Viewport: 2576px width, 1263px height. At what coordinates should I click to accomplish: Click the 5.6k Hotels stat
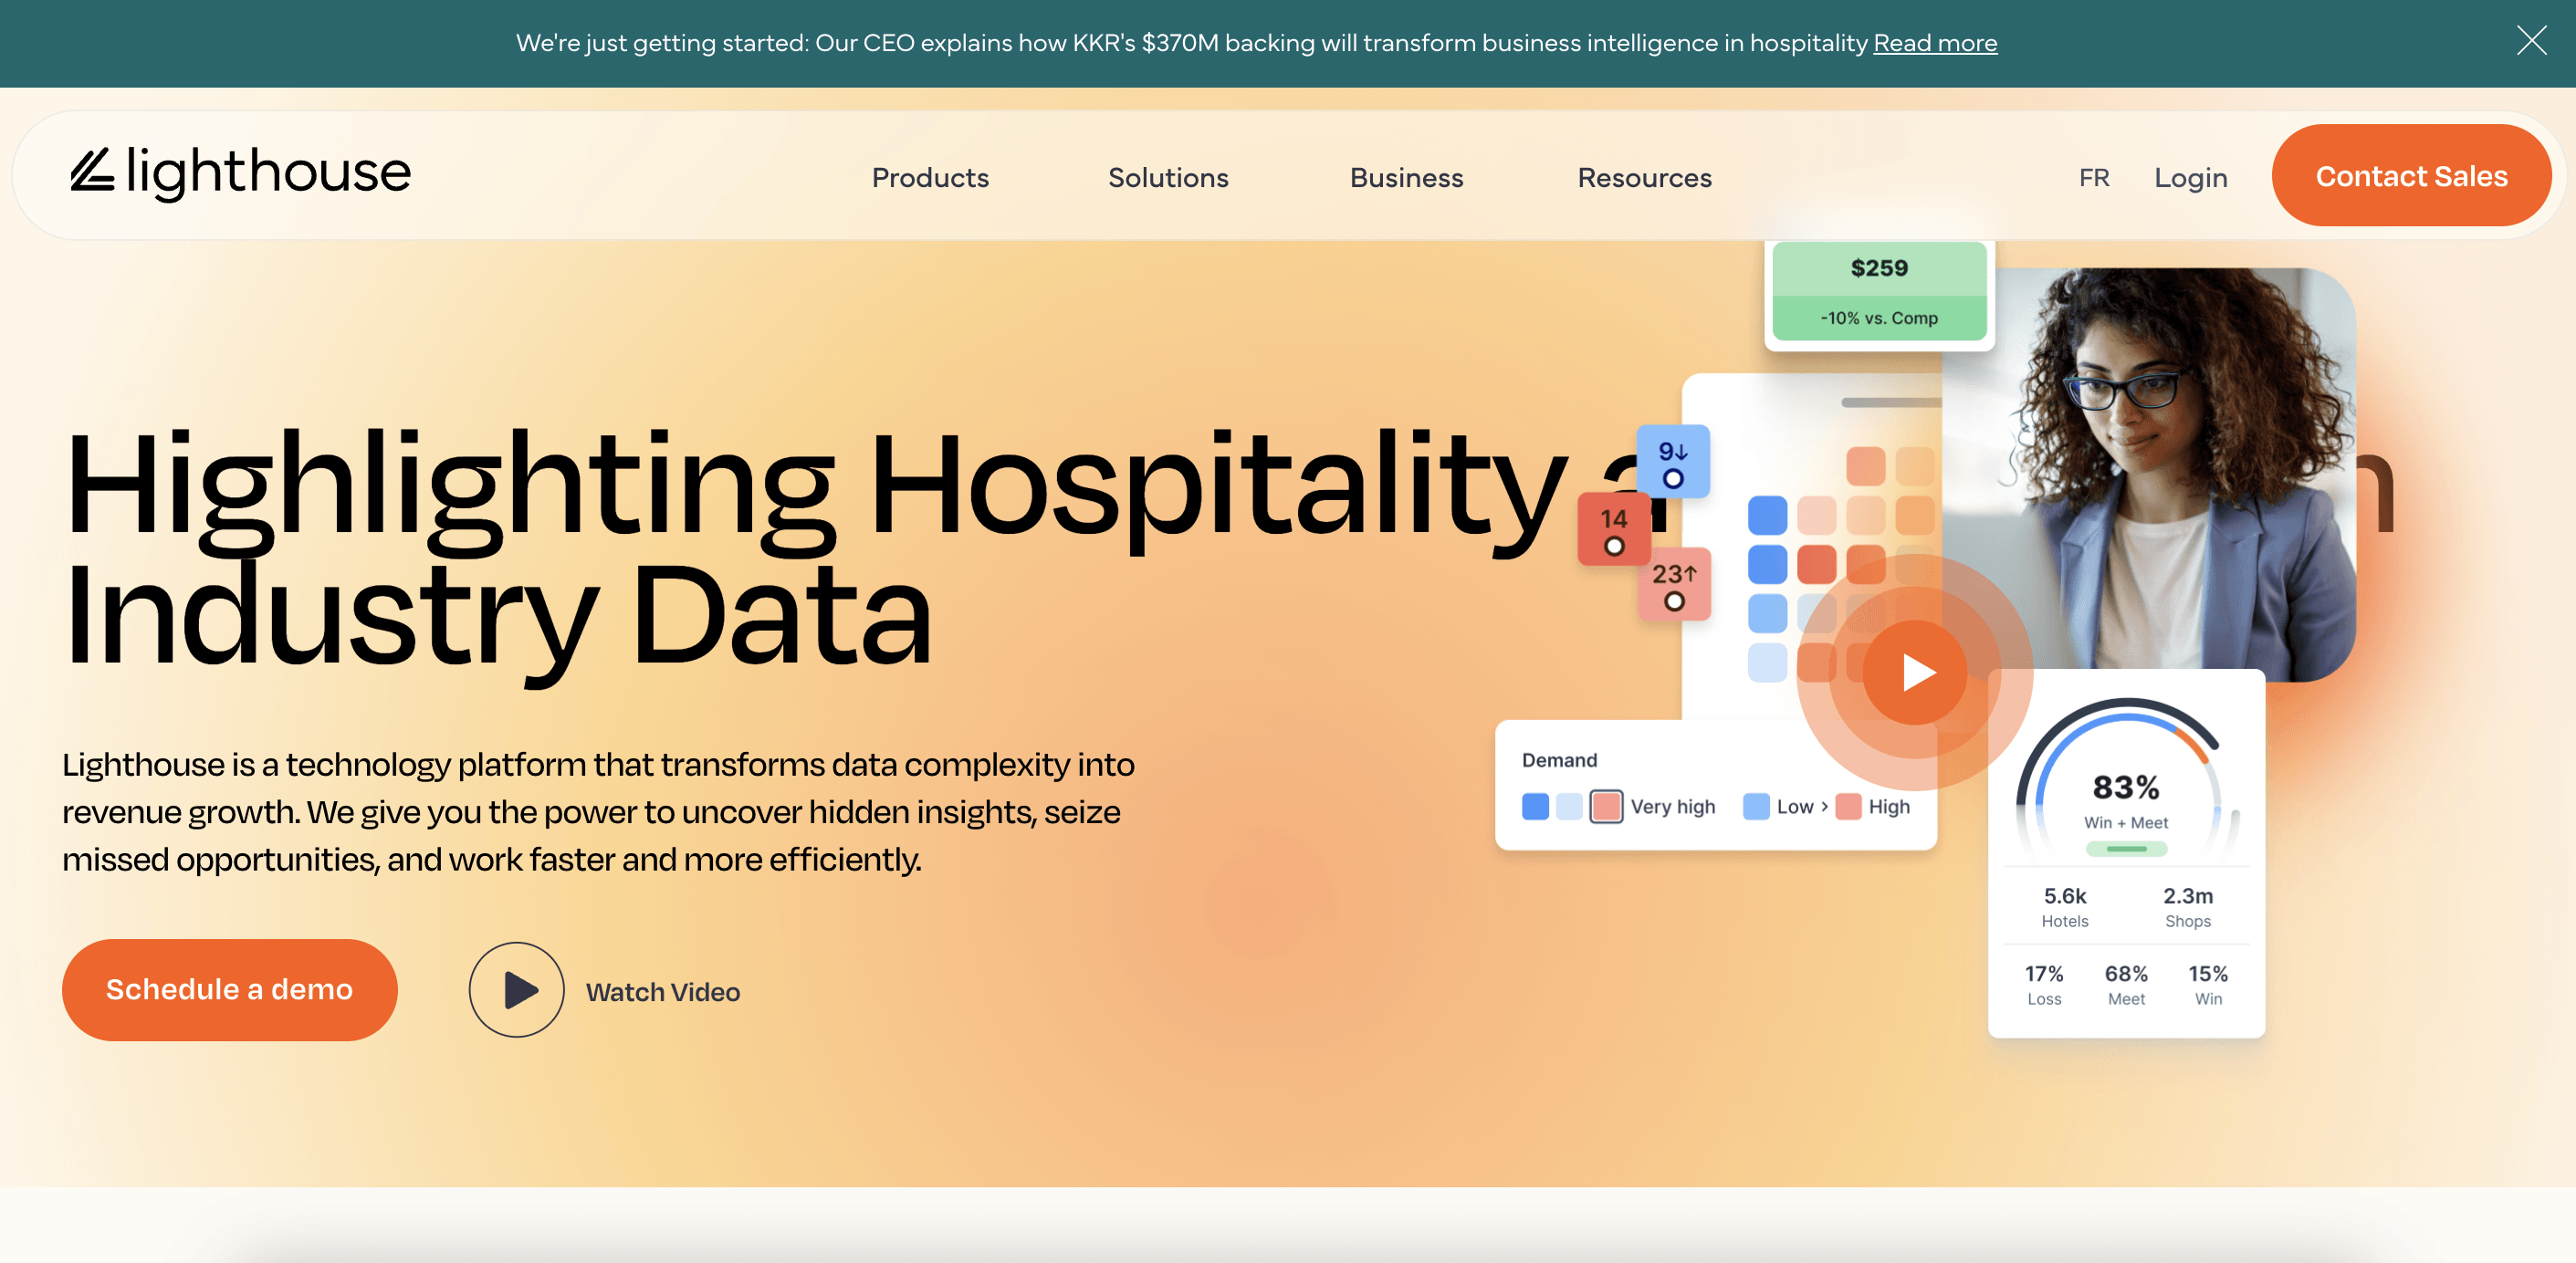pos(2064,906)
